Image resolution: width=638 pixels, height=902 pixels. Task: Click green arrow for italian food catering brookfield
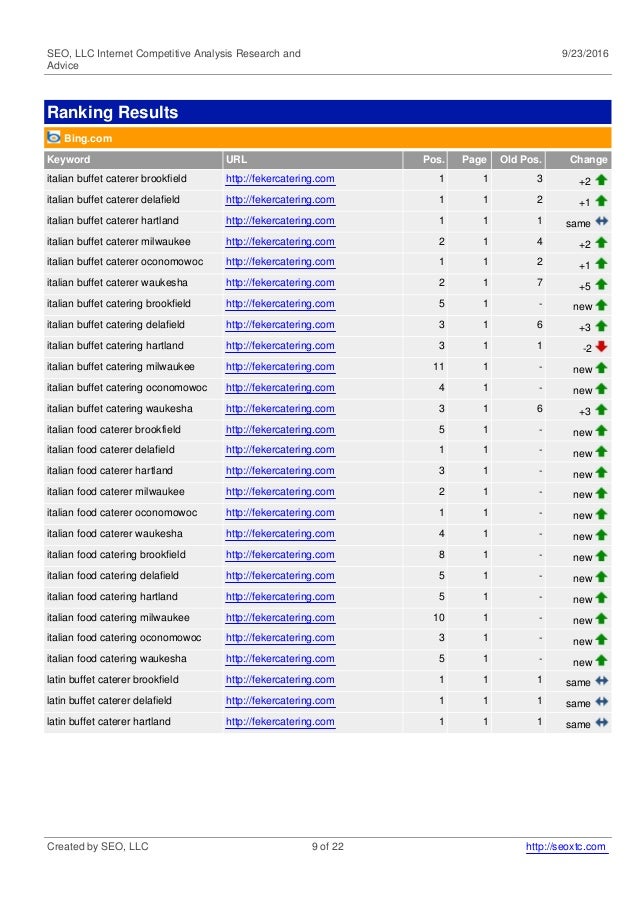pos(601,556)
